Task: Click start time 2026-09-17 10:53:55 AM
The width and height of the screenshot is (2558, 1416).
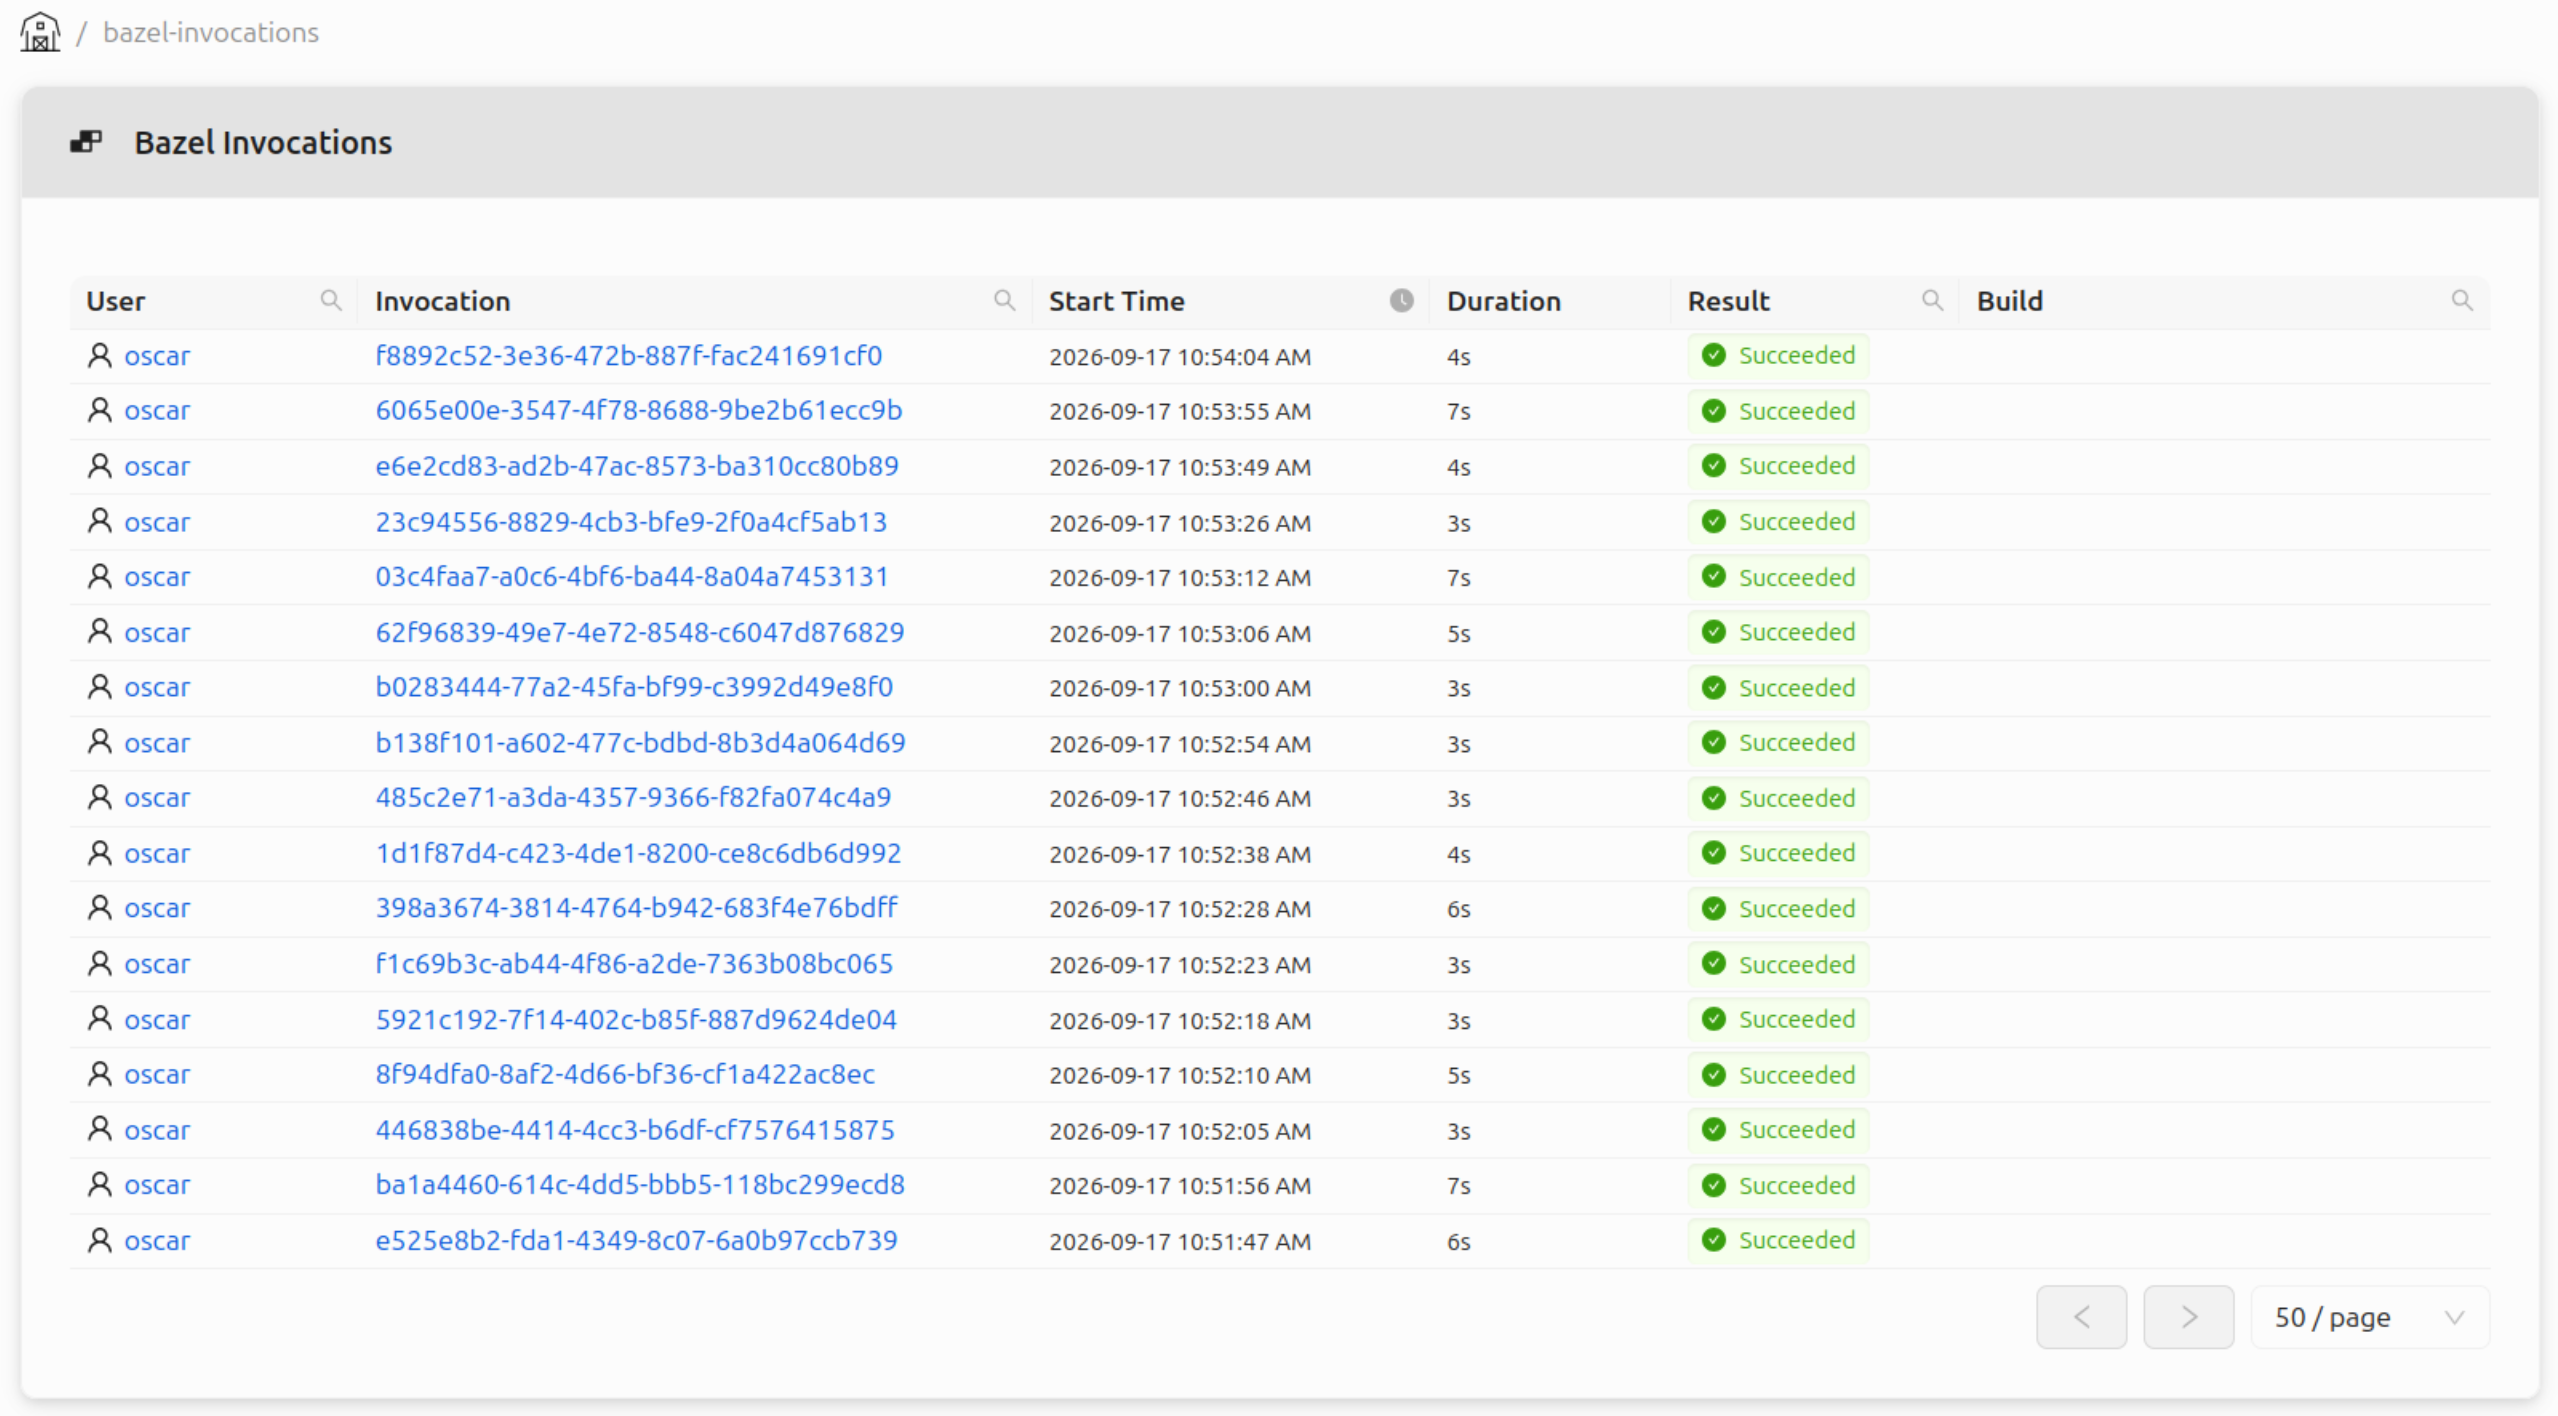Action: (1180, 412)
